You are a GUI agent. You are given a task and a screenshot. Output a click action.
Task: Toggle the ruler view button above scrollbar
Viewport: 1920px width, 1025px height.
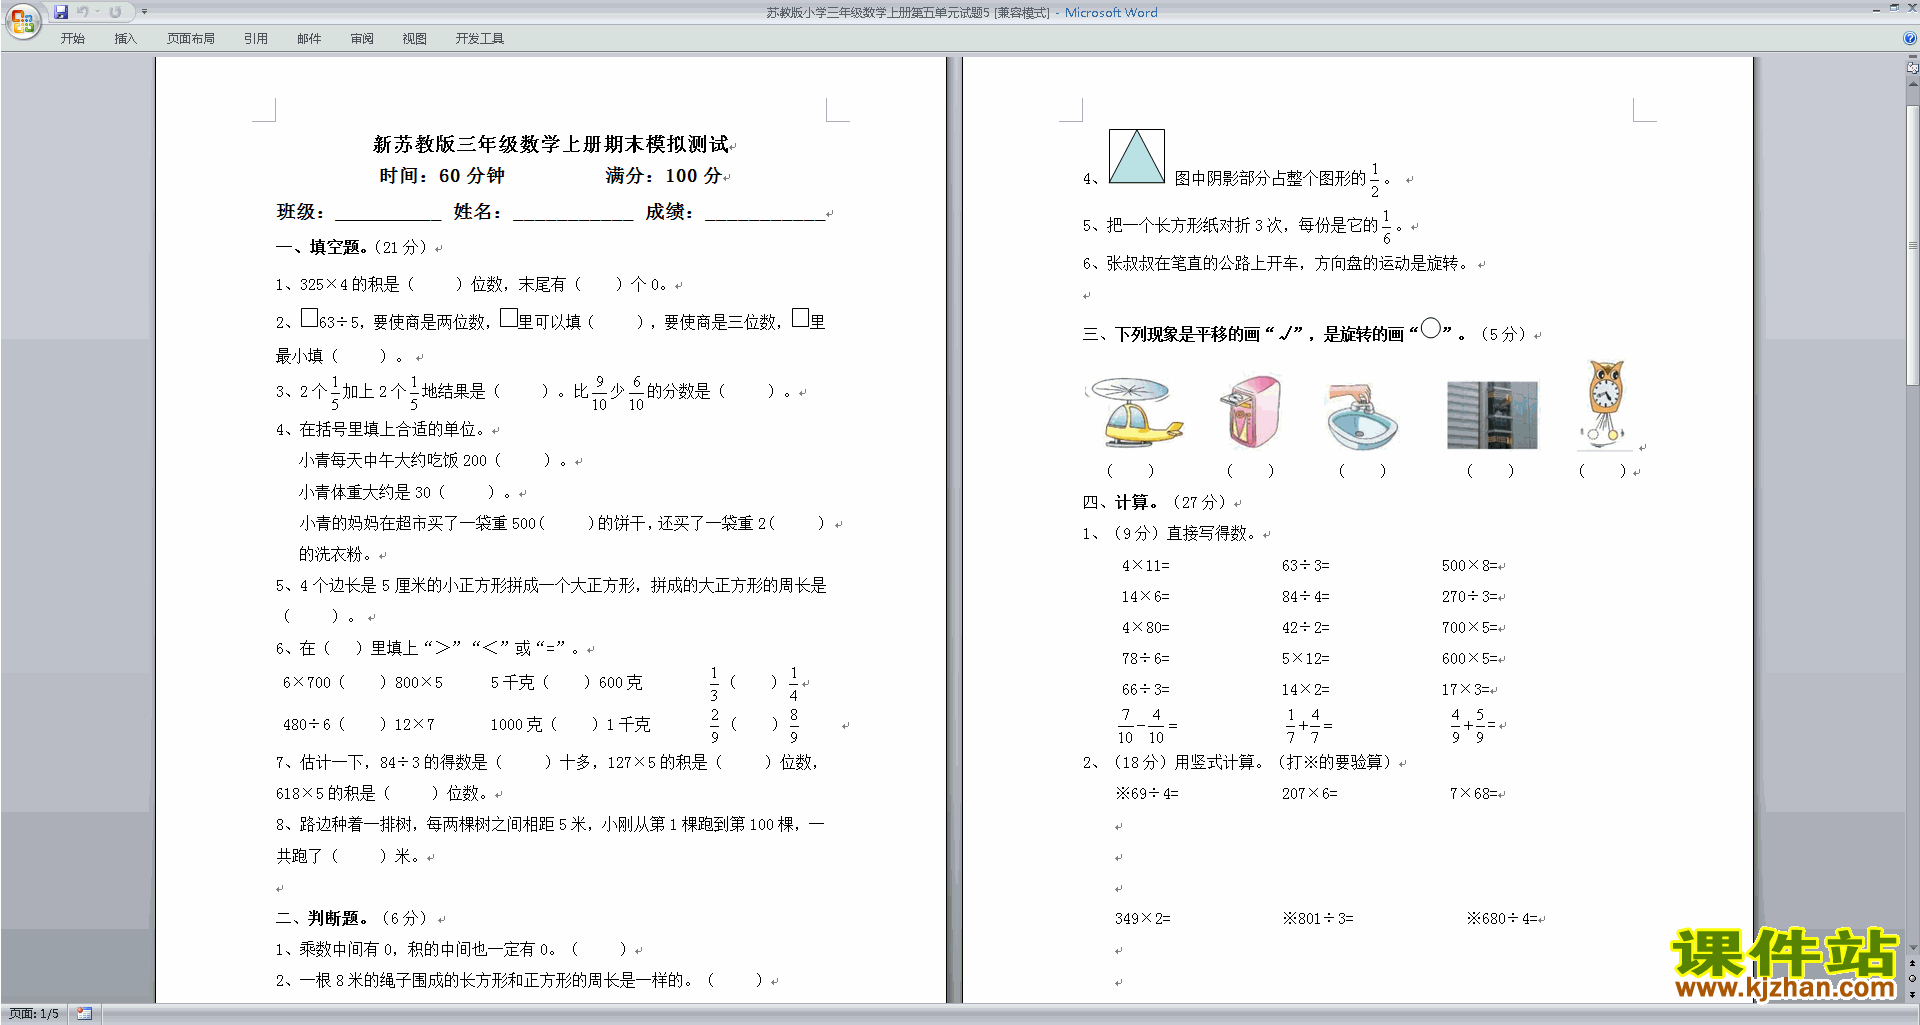[1912, 68]
